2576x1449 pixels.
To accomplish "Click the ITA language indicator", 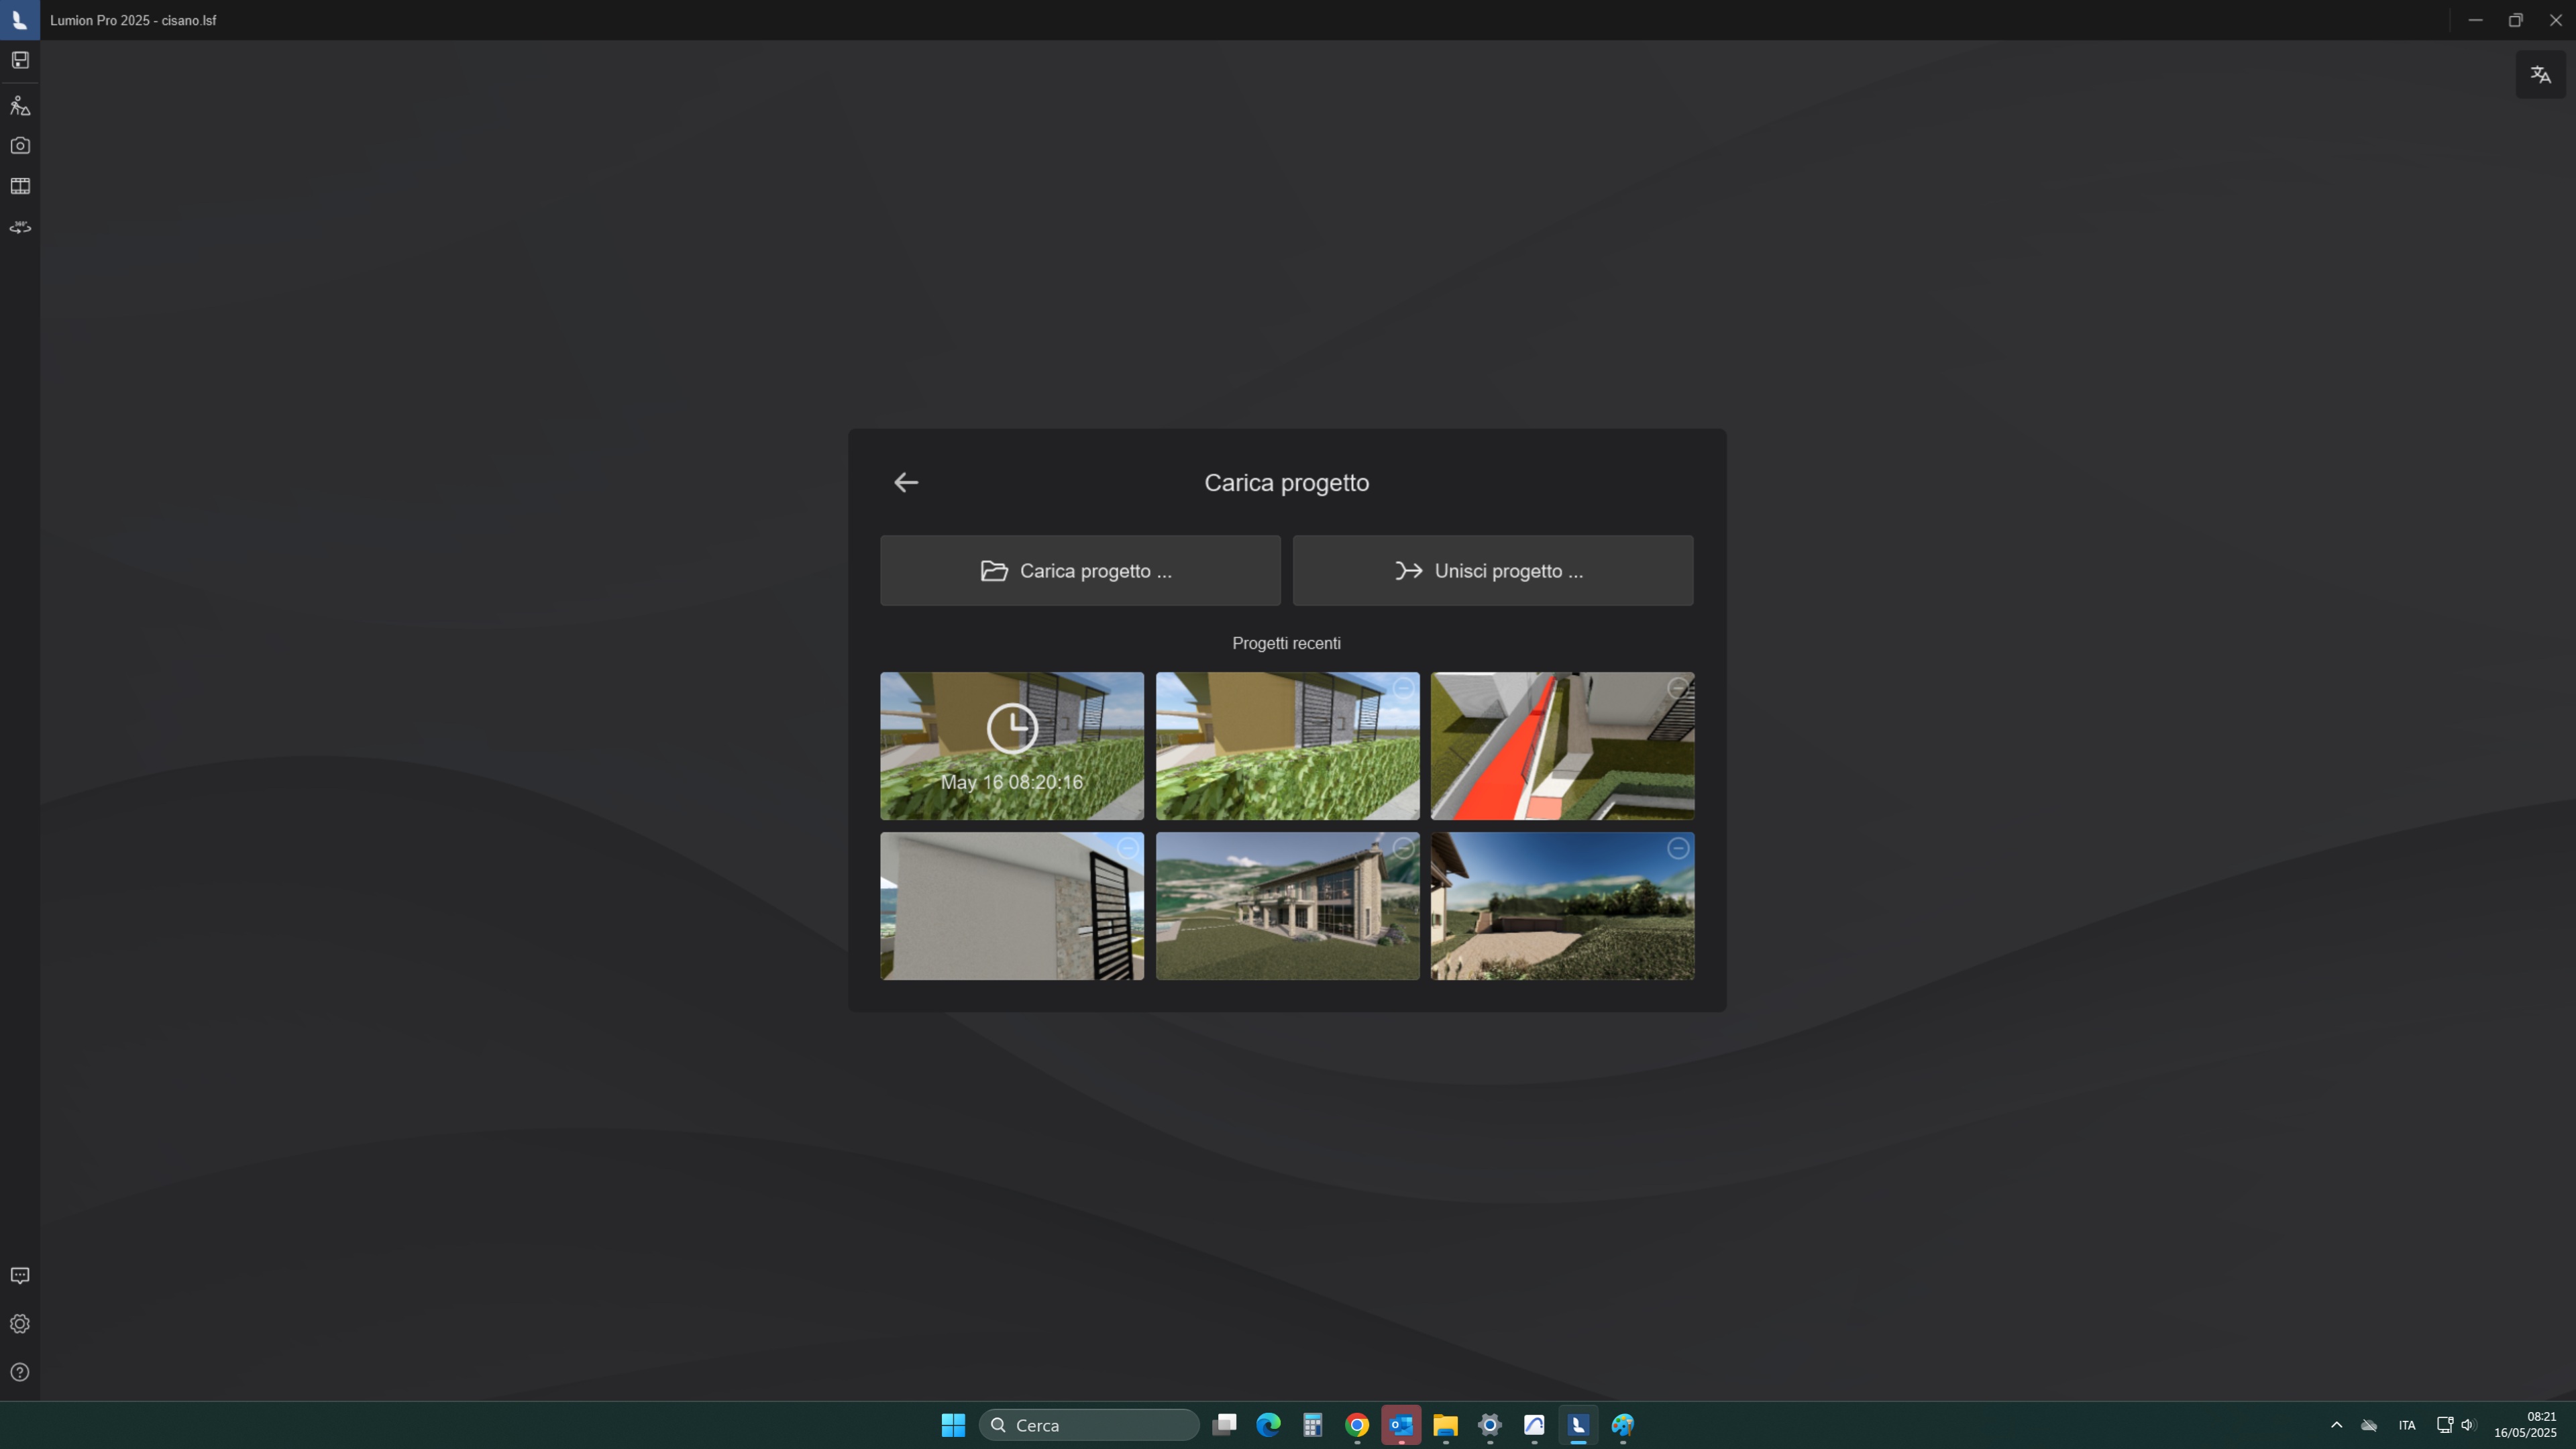I will click(x=2407, y=1425).
